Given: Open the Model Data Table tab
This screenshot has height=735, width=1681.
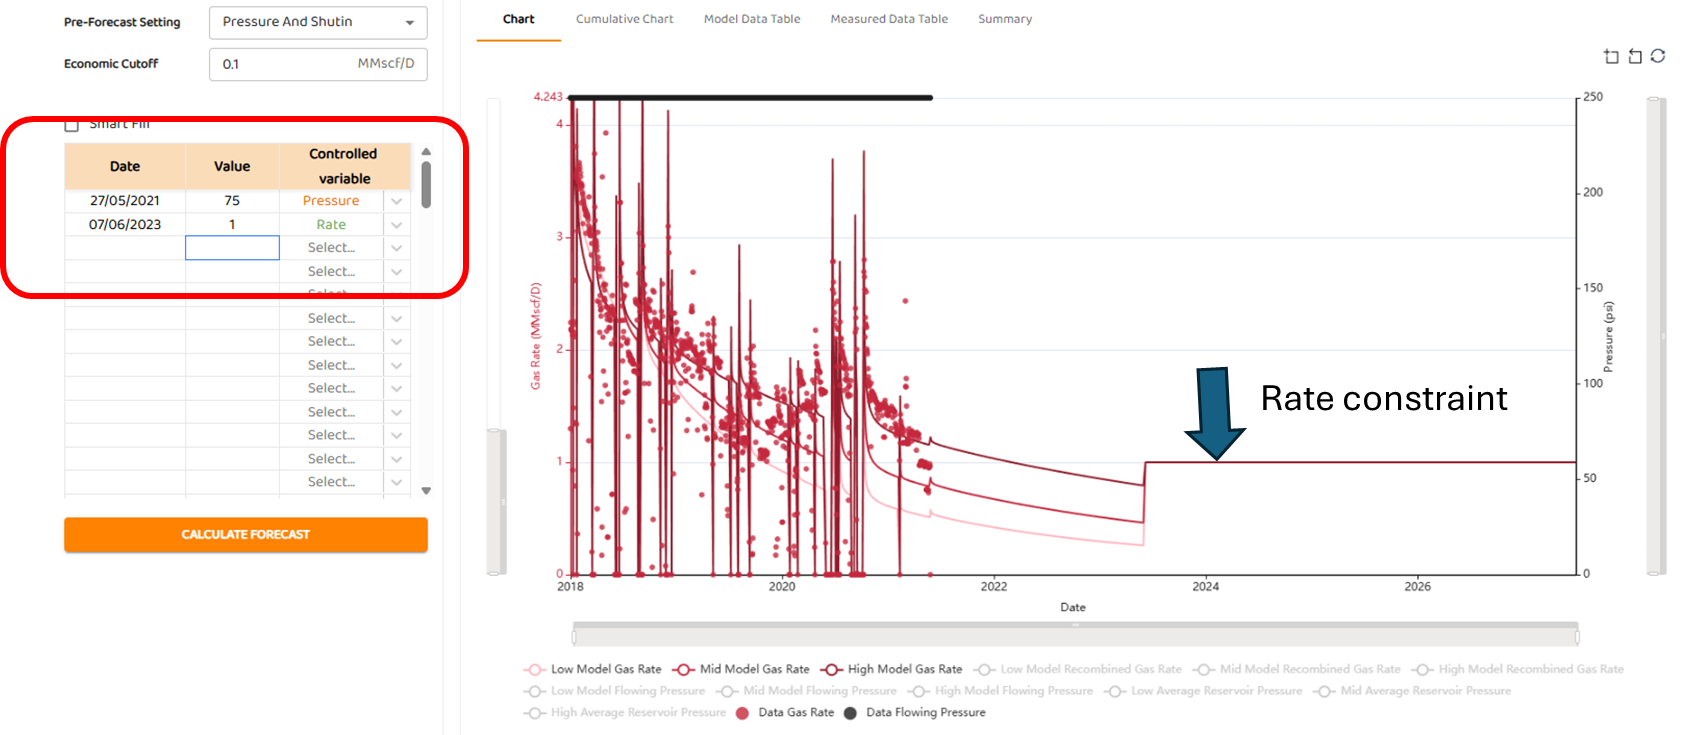Looking at the screenshot, I should pos(752,19).
